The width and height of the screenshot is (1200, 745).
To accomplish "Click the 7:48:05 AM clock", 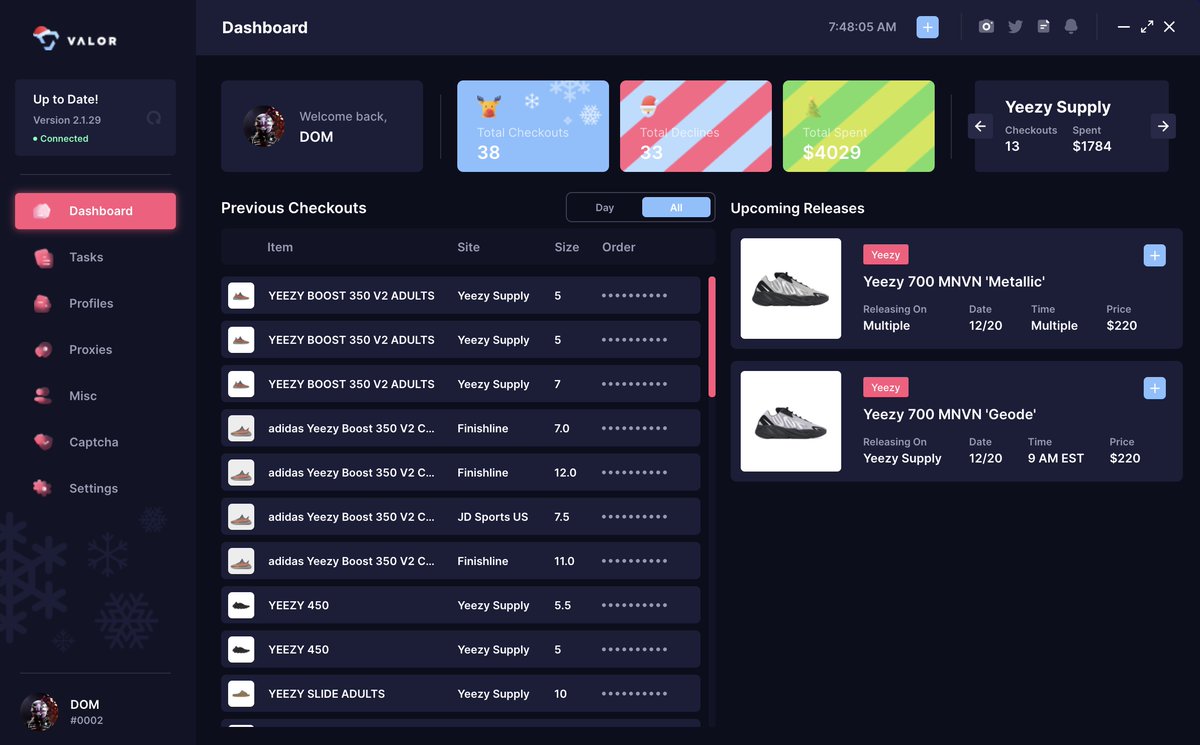I will (x=862, y=27).
